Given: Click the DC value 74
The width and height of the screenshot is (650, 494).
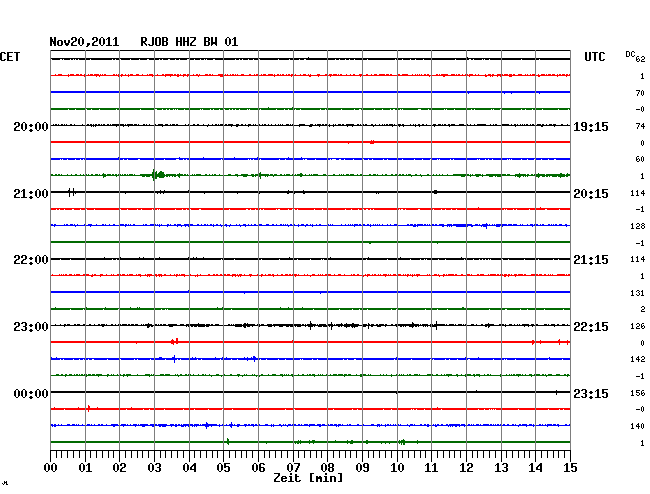Looking at the screenshot, I should [640, 126].
